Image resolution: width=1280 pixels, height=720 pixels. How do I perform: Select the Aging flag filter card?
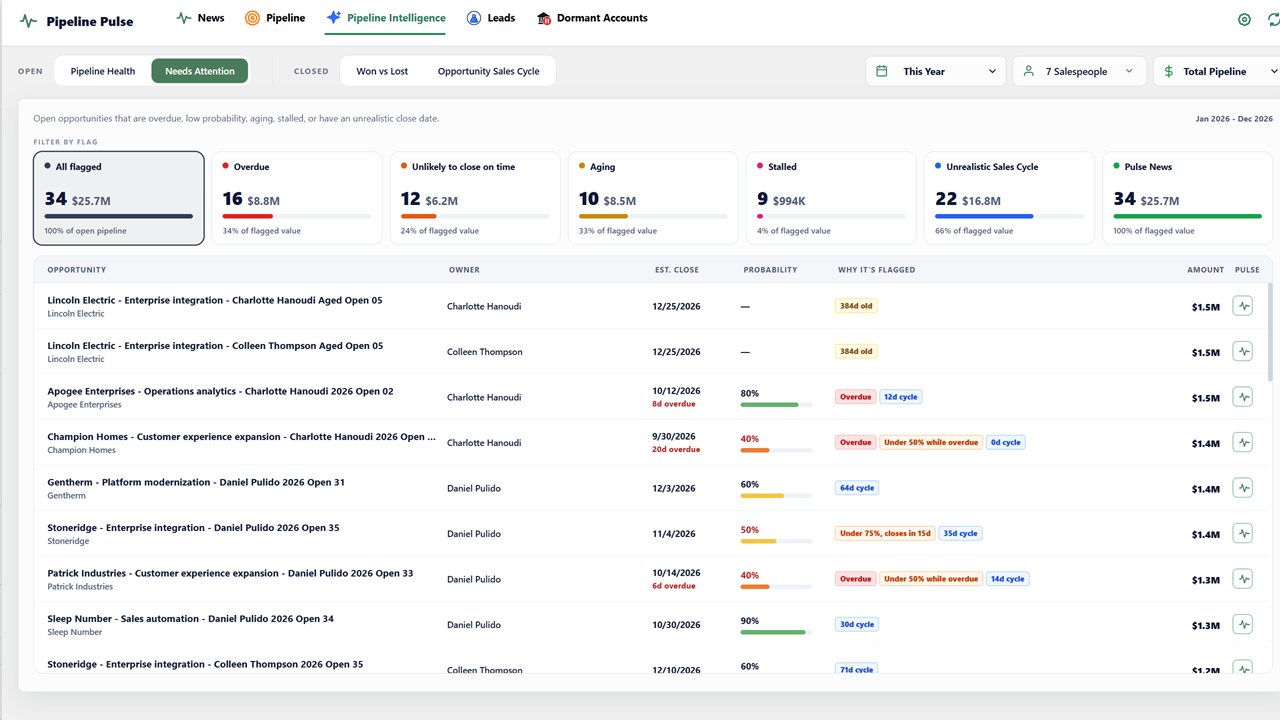click(x=653, y=198)
